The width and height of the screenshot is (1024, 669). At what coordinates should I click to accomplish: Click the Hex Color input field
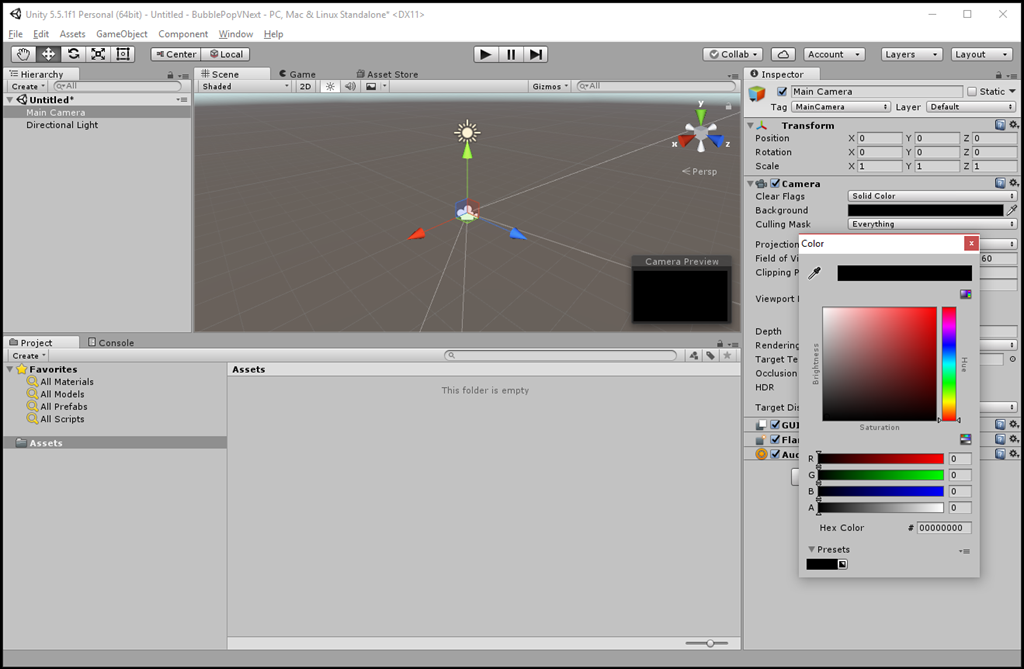point(944,528)
